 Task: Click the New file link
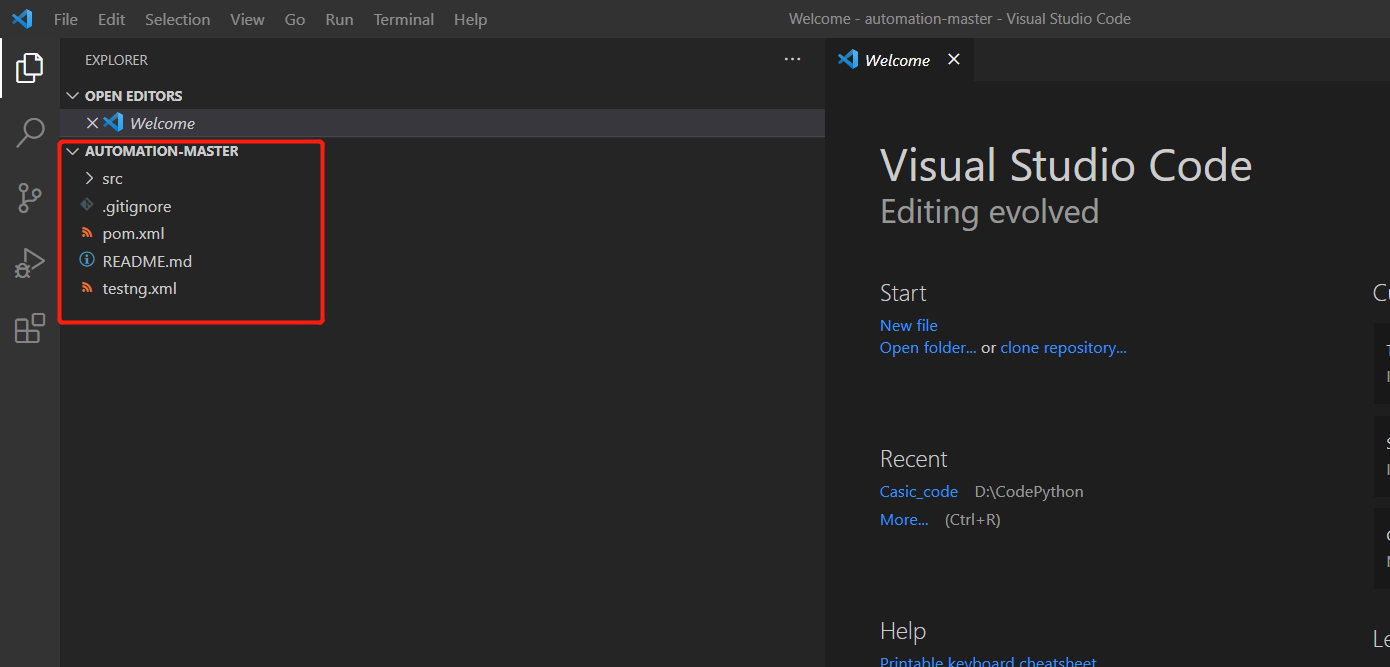pos(908,325)
